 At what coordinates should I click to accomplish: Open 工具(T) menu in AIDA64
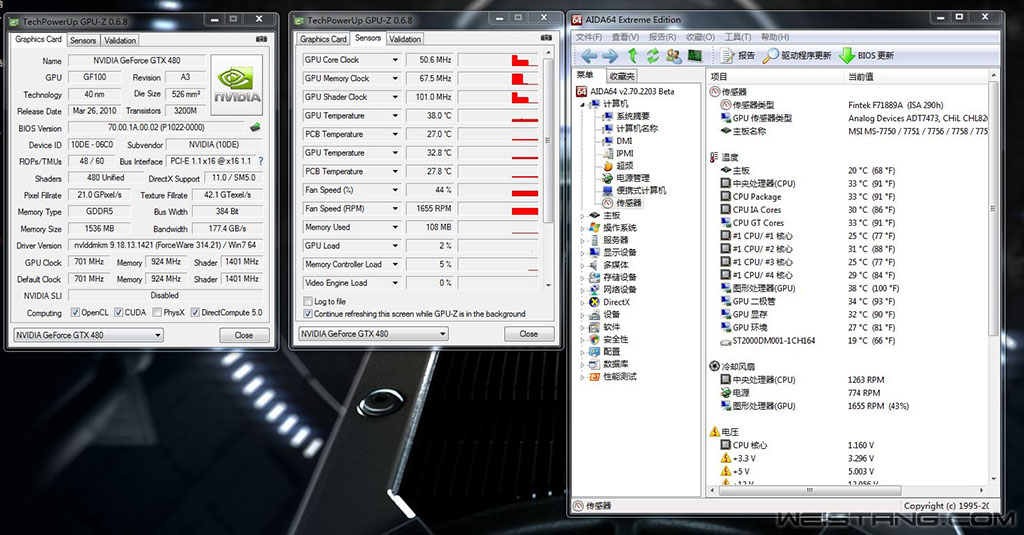click(737, 37)
